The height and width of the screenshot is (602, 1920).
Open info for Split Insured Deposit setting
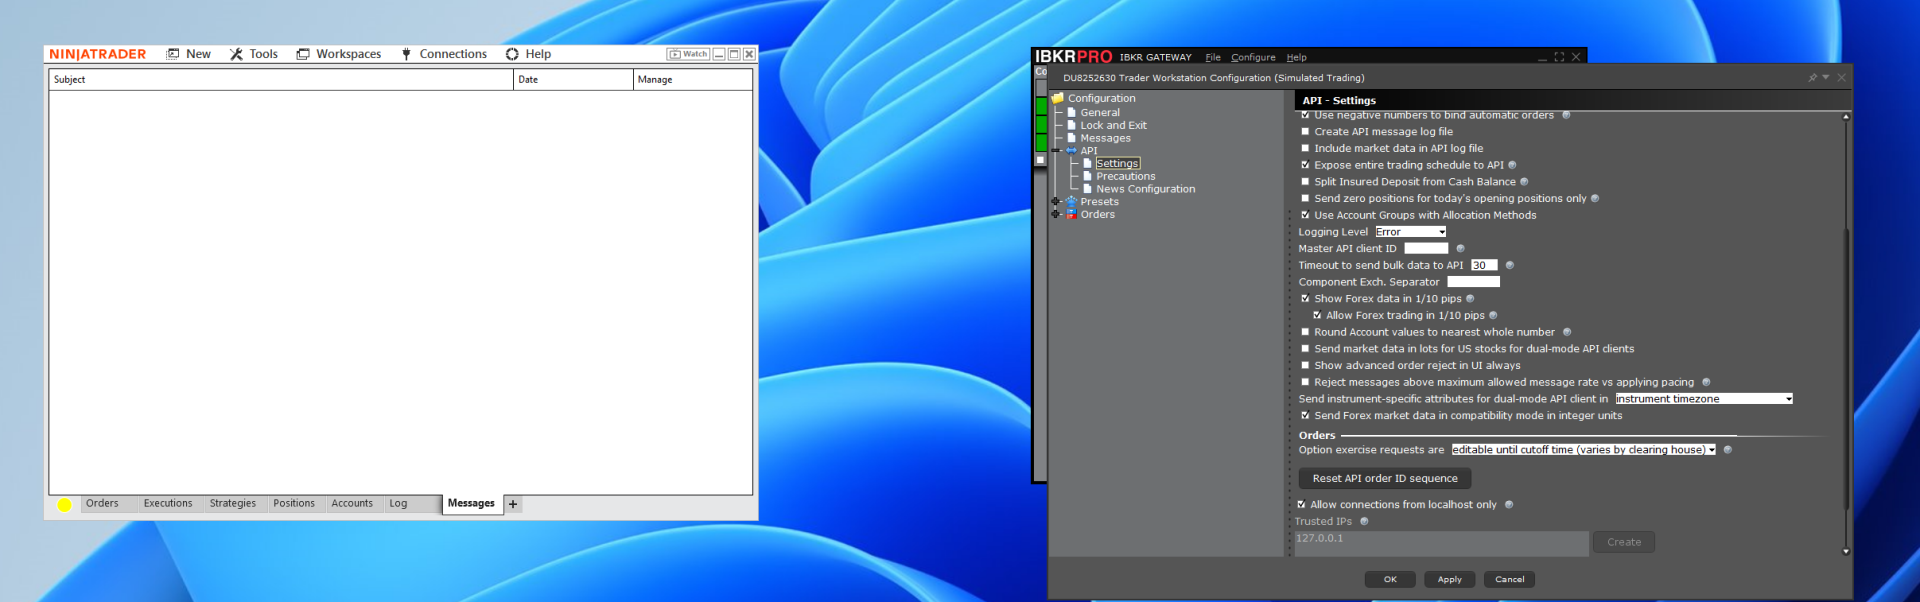[x=1524, y=182]
